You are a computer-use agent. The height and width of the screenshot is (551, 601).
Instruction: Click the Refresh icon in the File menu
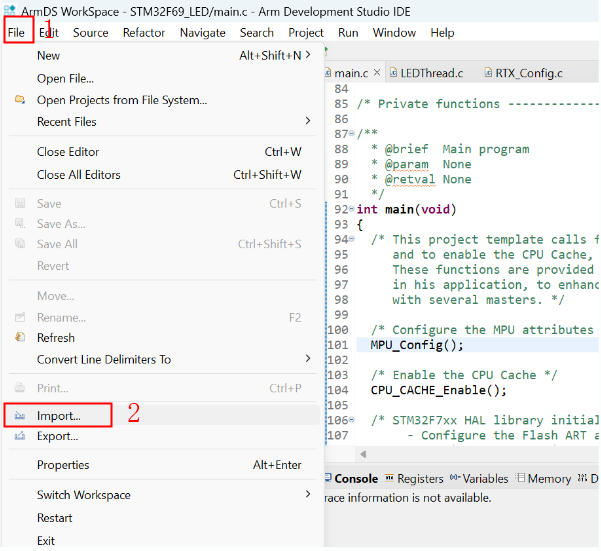tap(20, 338)
